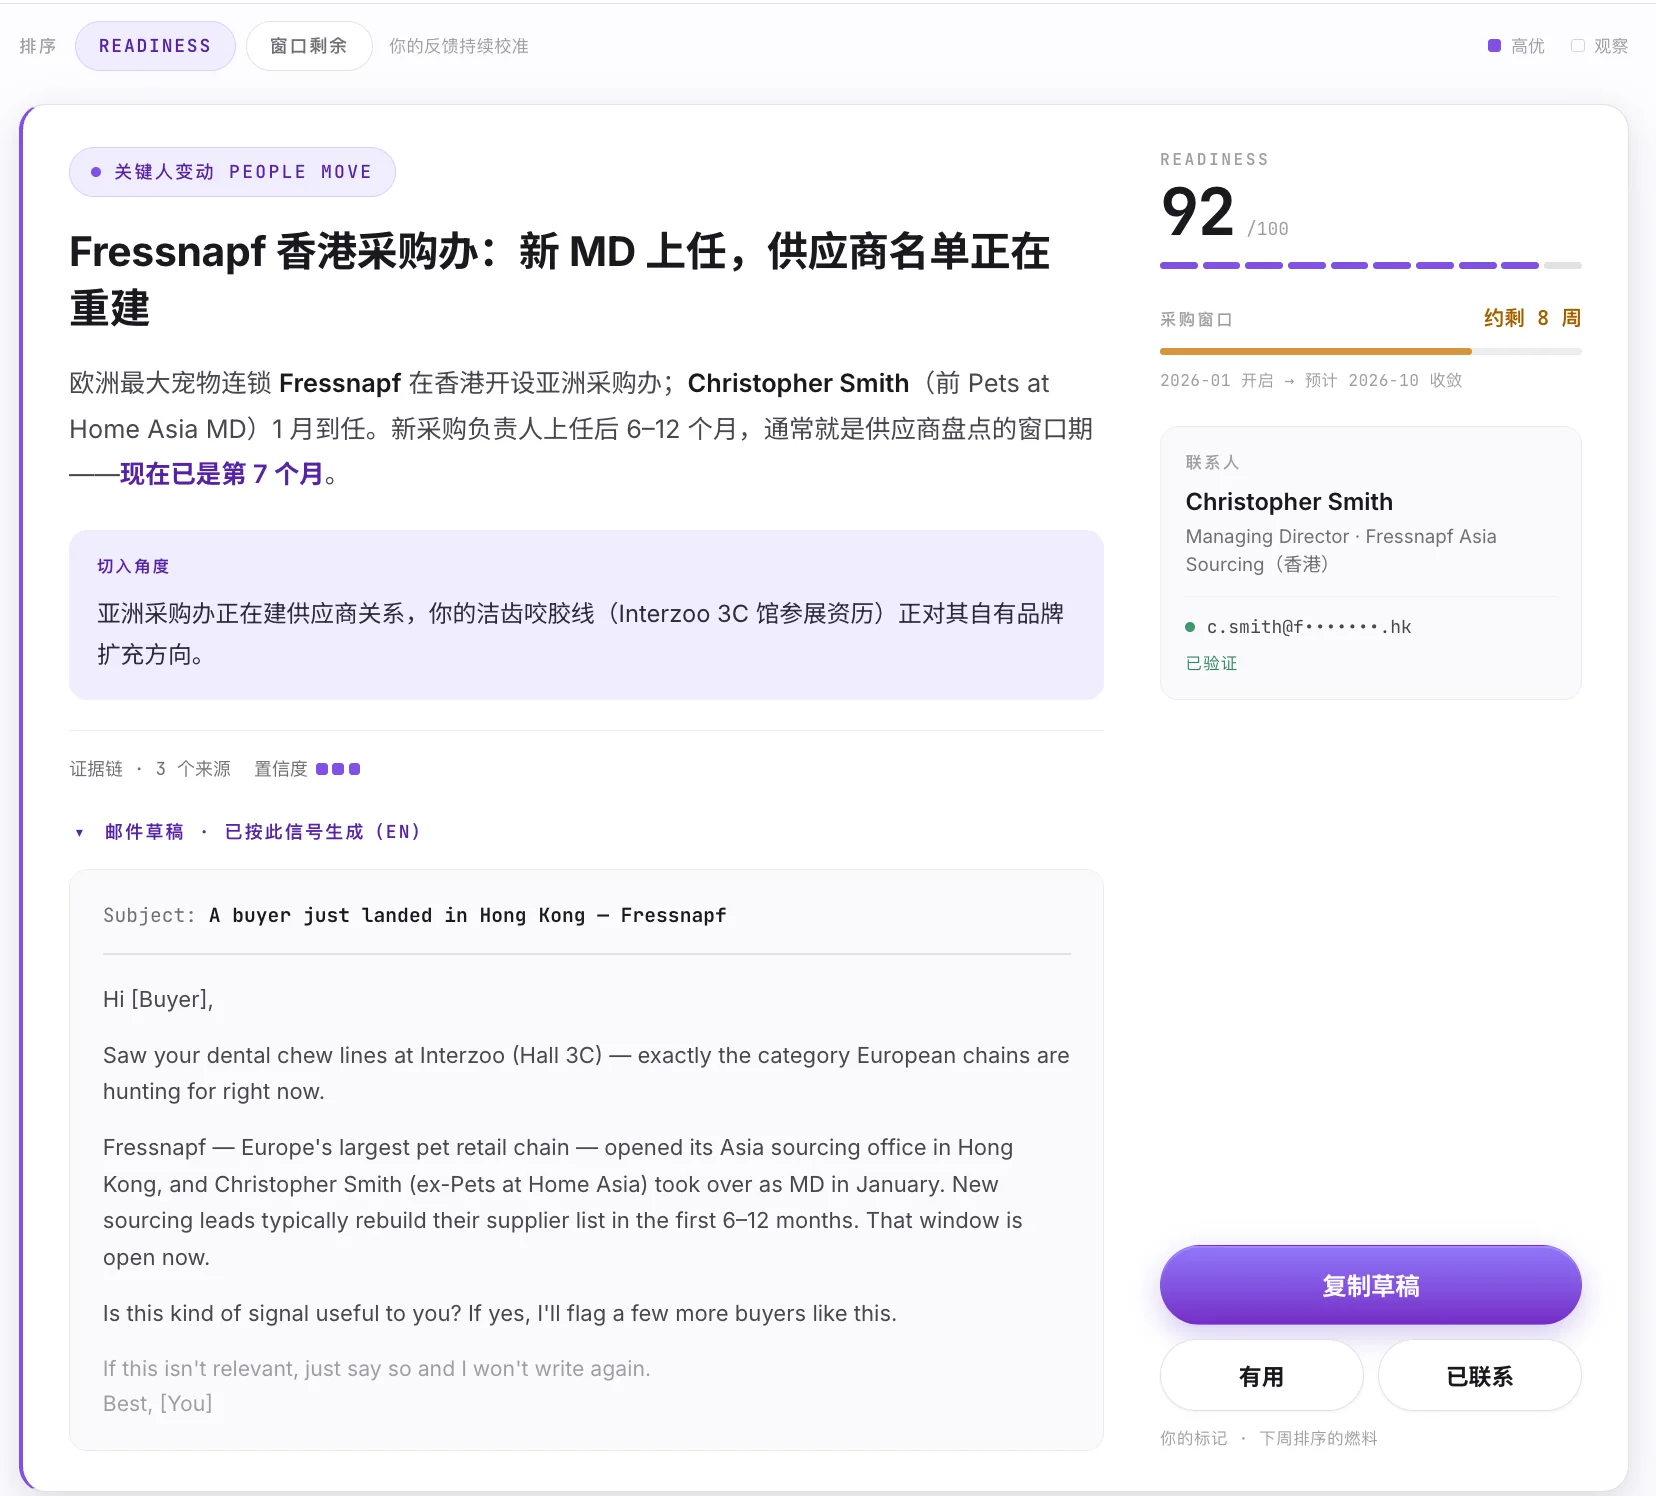
Task: Click the 已验证 status label
Action: [x=1211, y=663]
